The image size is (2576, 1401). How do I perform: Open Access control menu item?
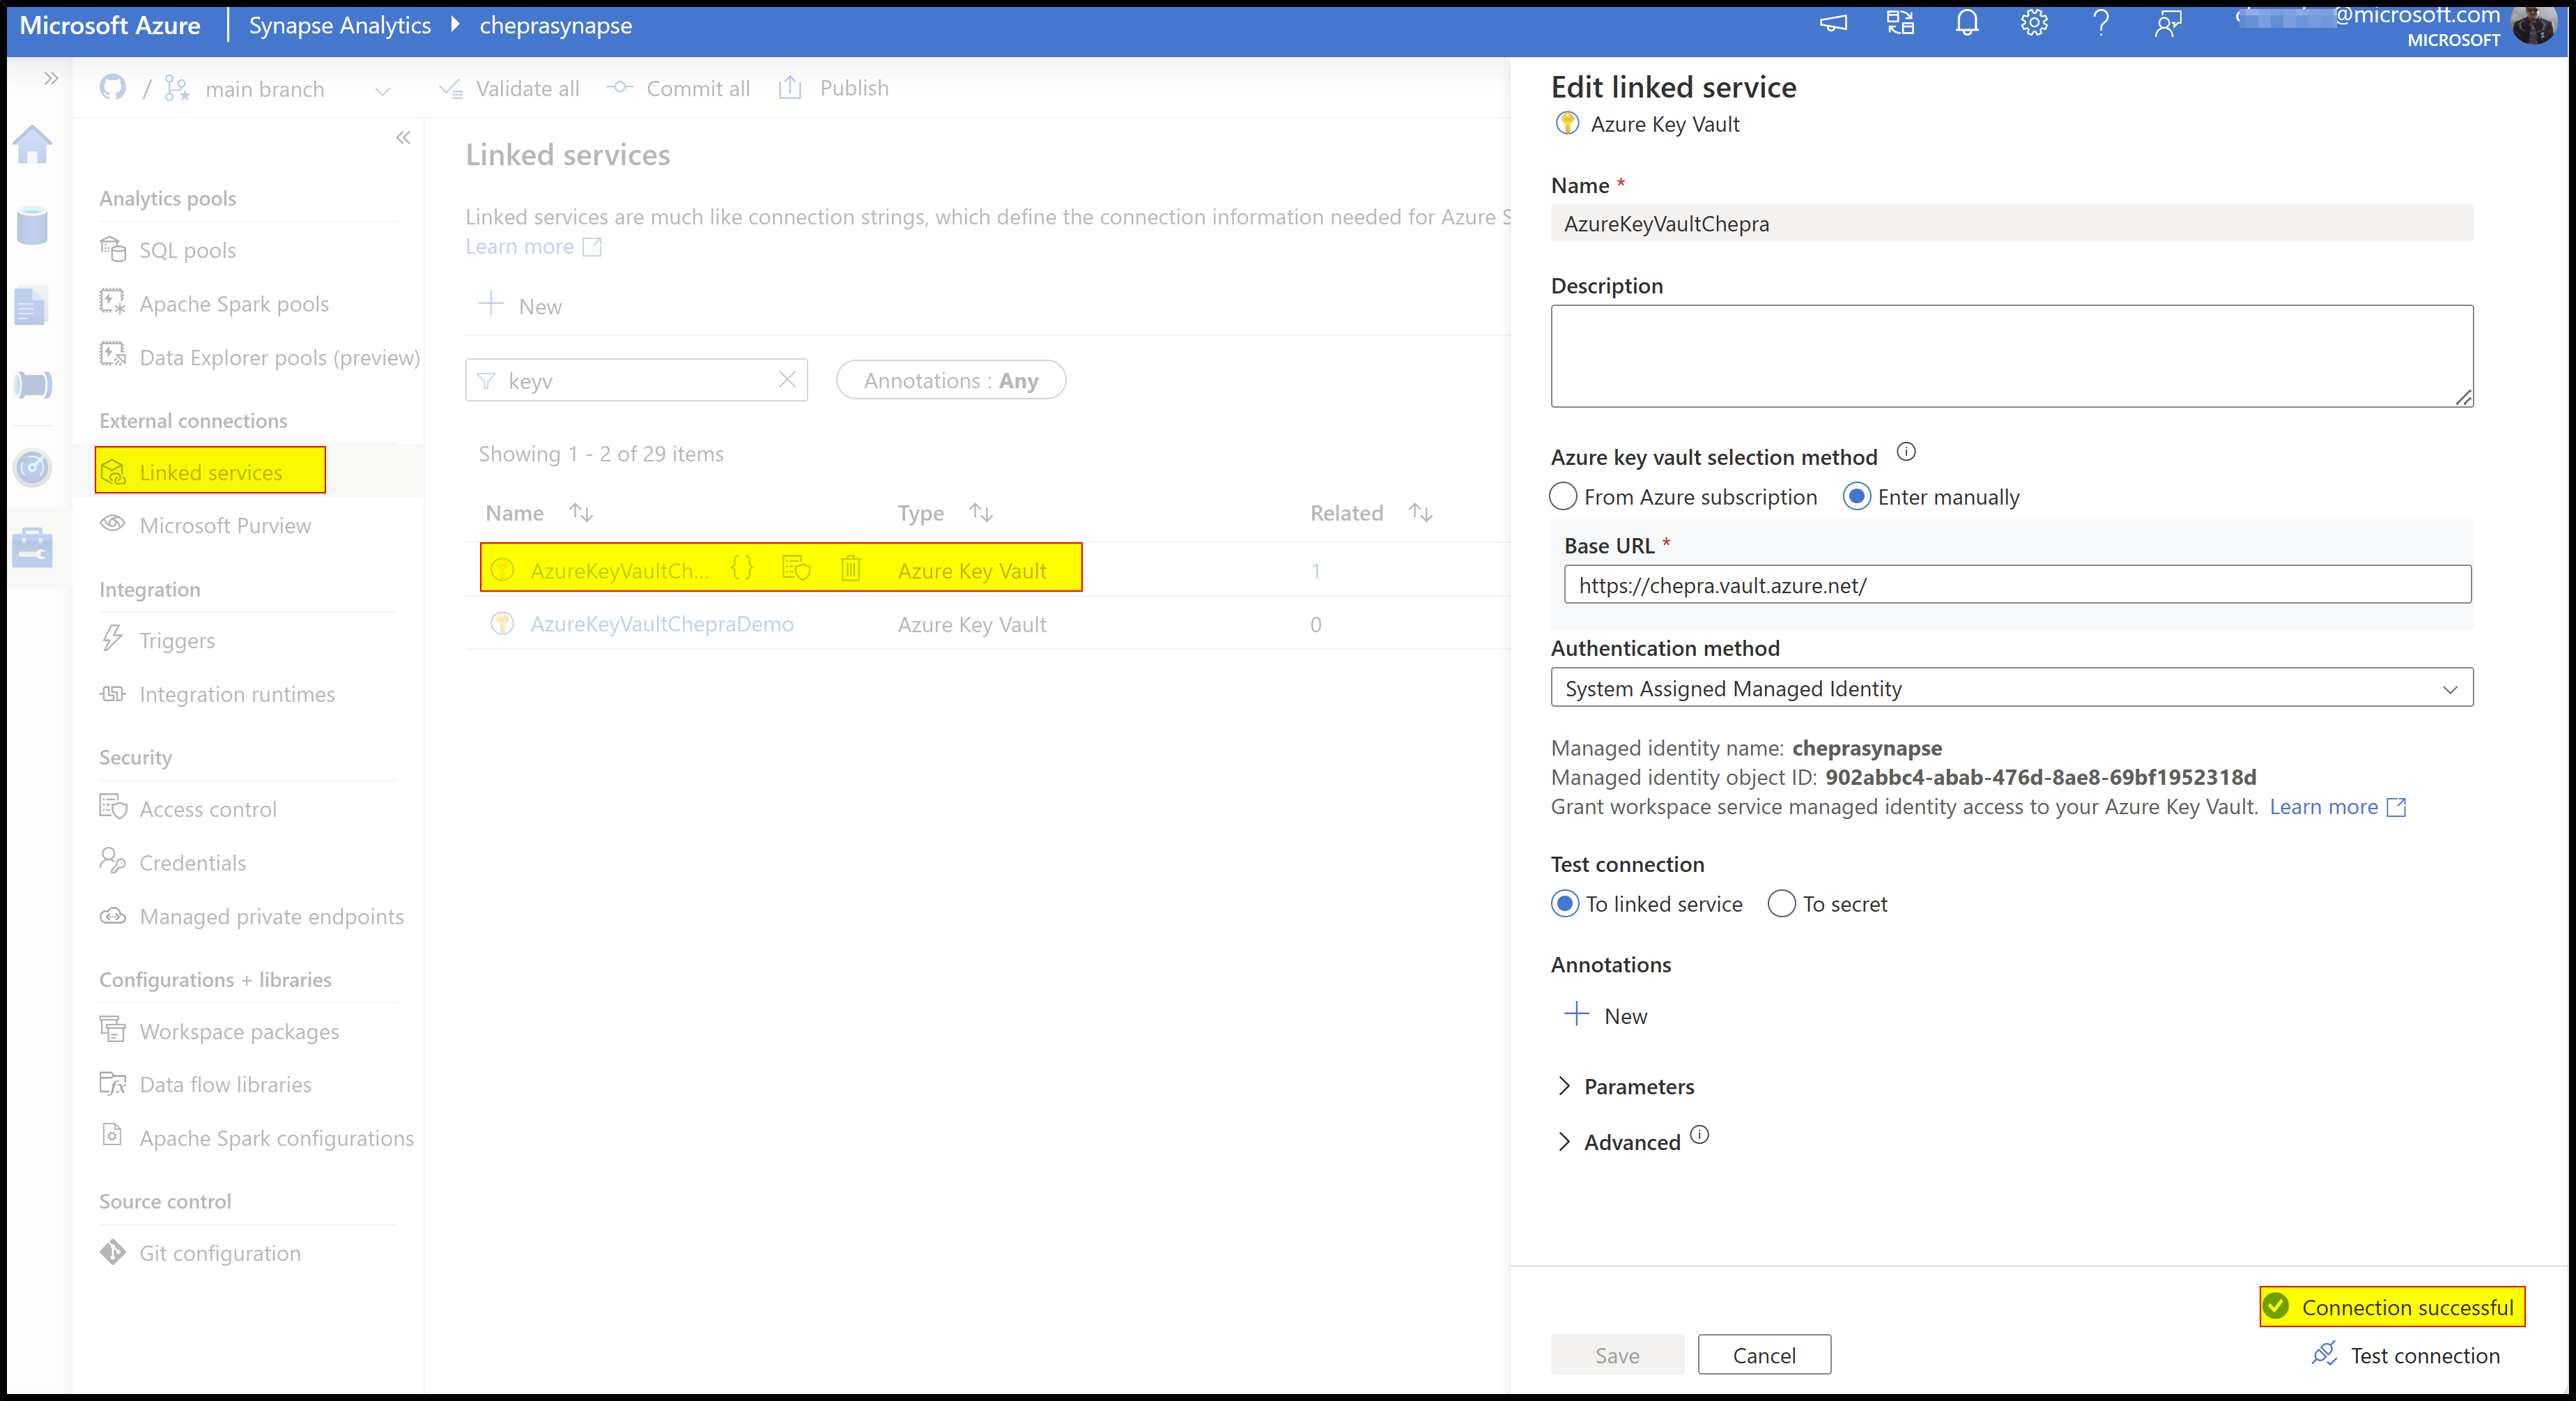coord(188,808)
